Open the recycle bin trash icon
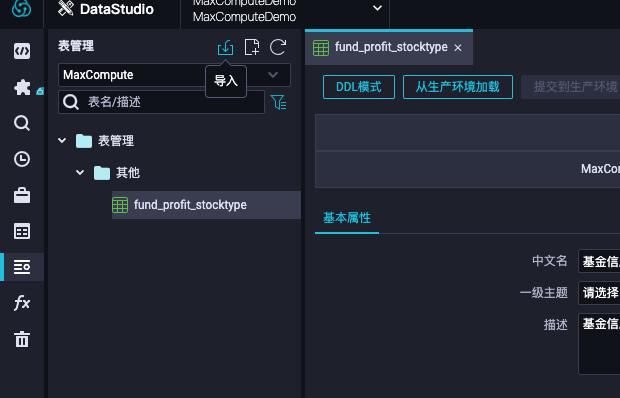This screenshot has height=398, width=620. click(22, 339)
